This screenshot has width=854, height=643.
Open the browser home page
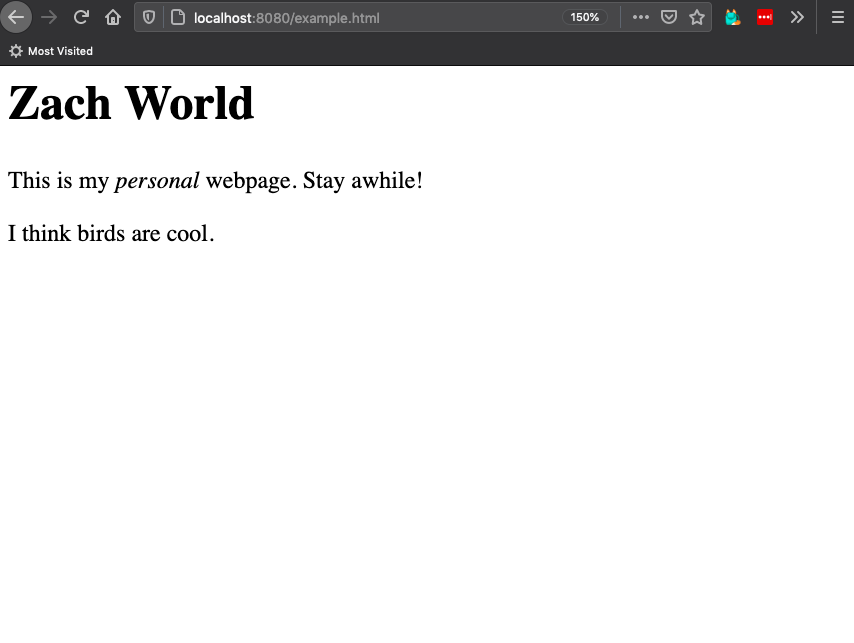(113, 17)
